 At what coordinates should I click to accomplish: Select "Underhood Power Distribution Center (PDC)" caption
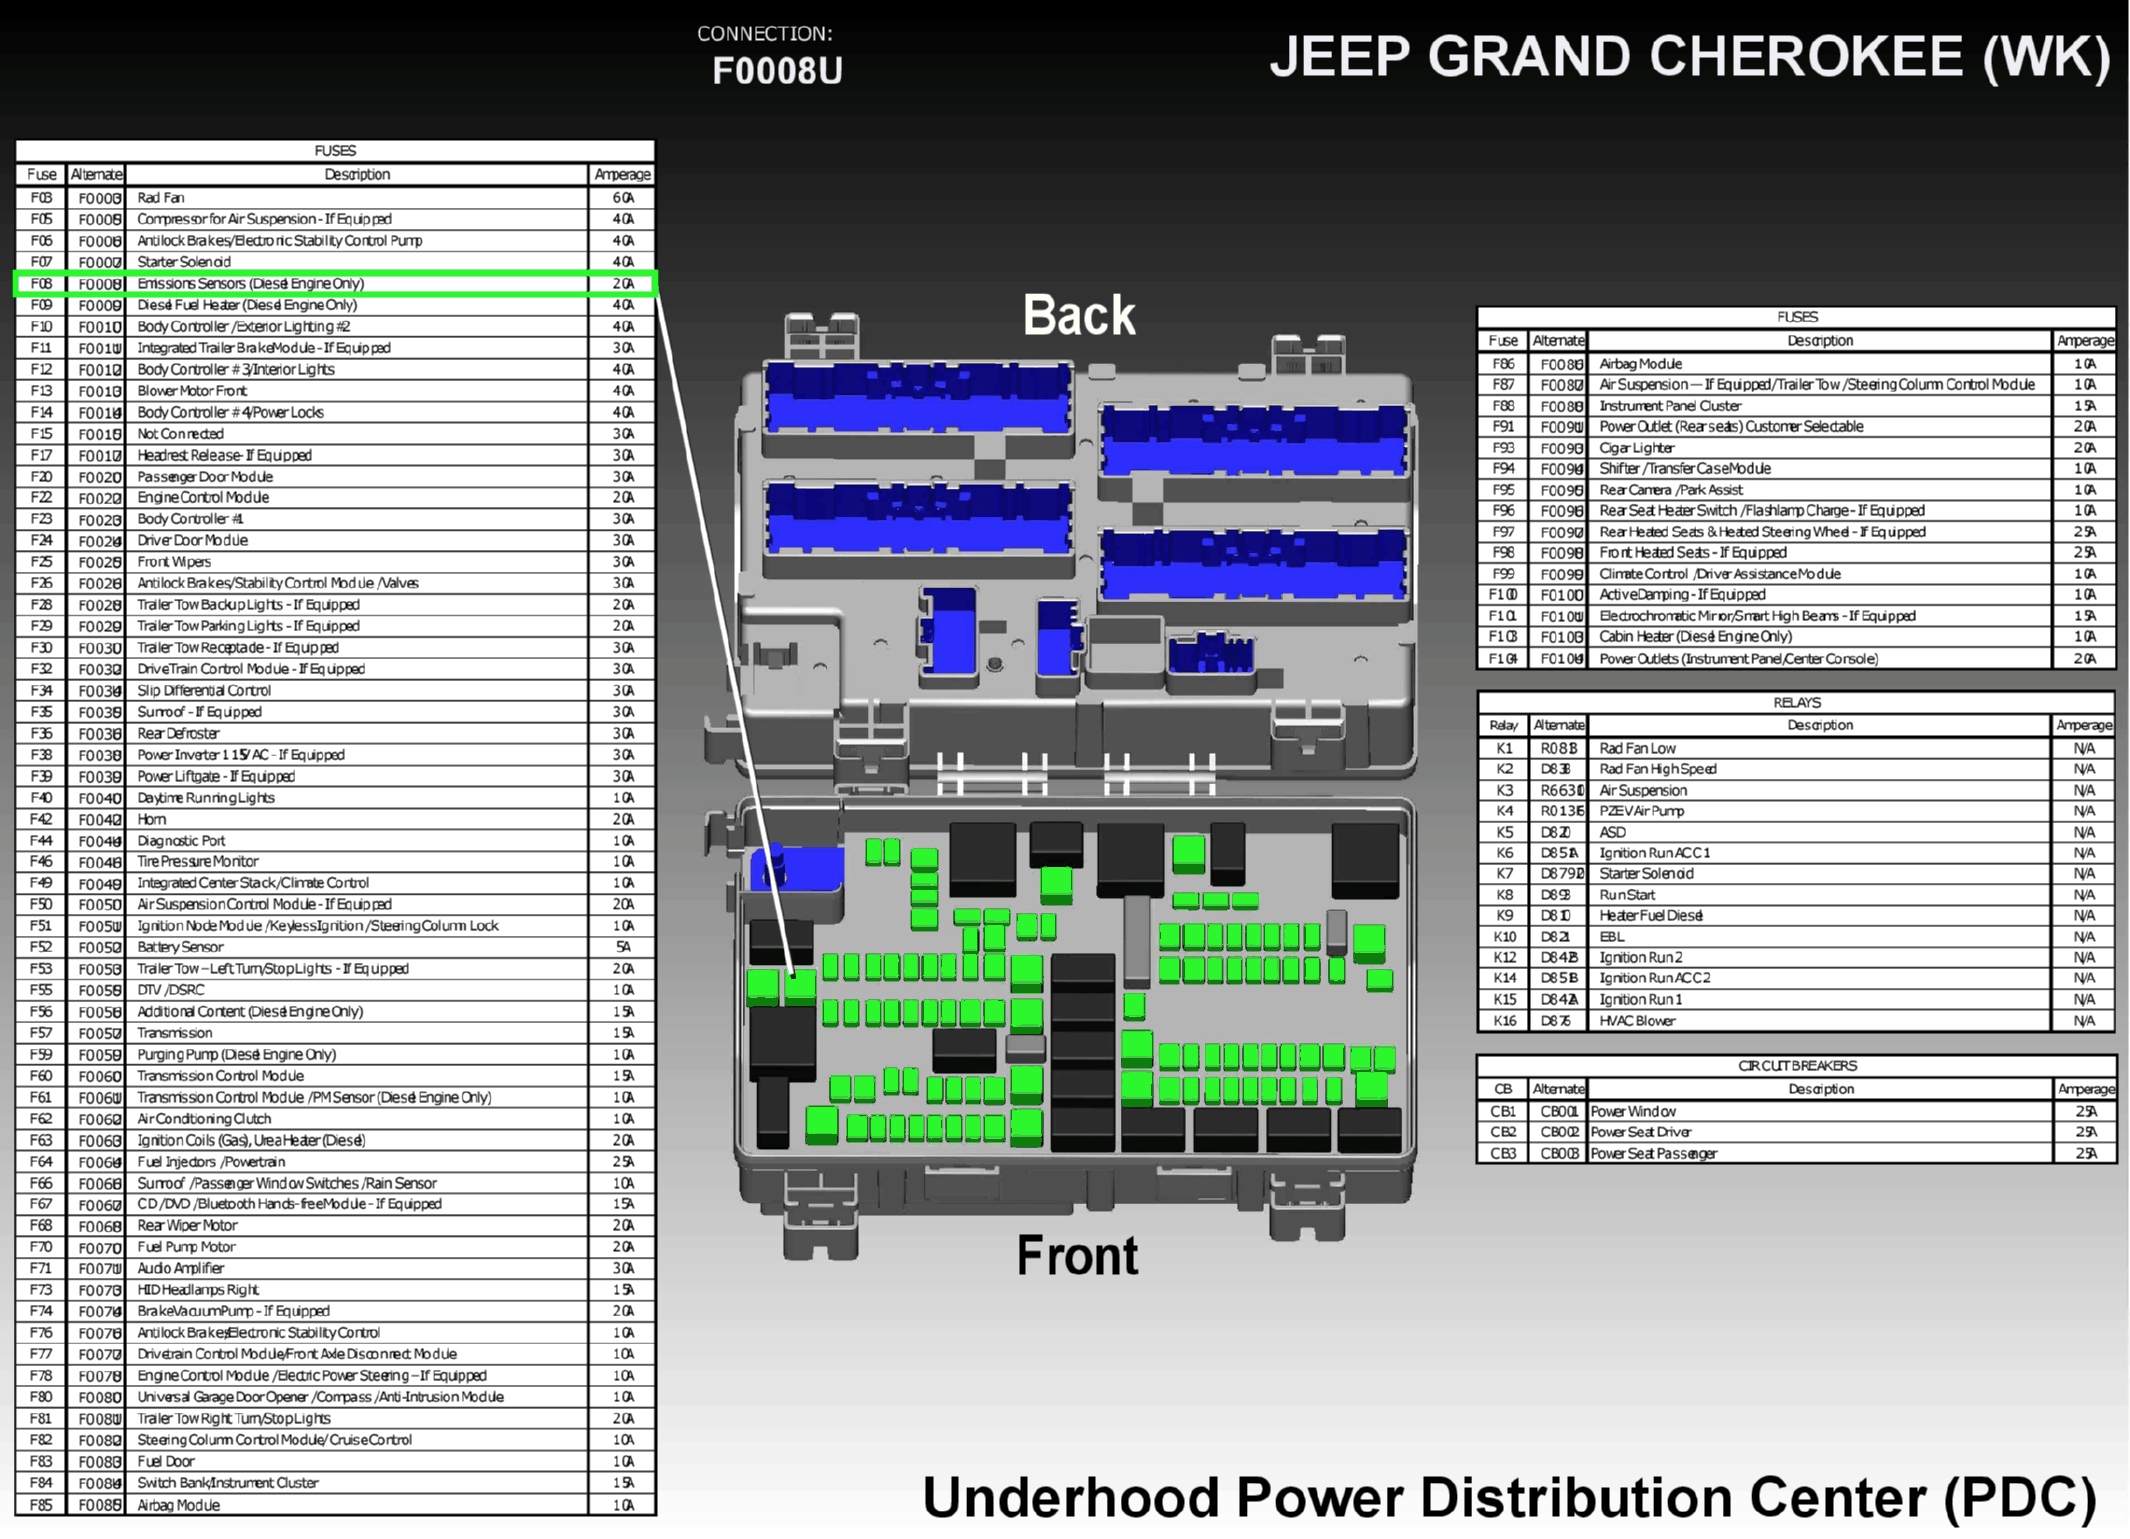pos(1509,1498)
